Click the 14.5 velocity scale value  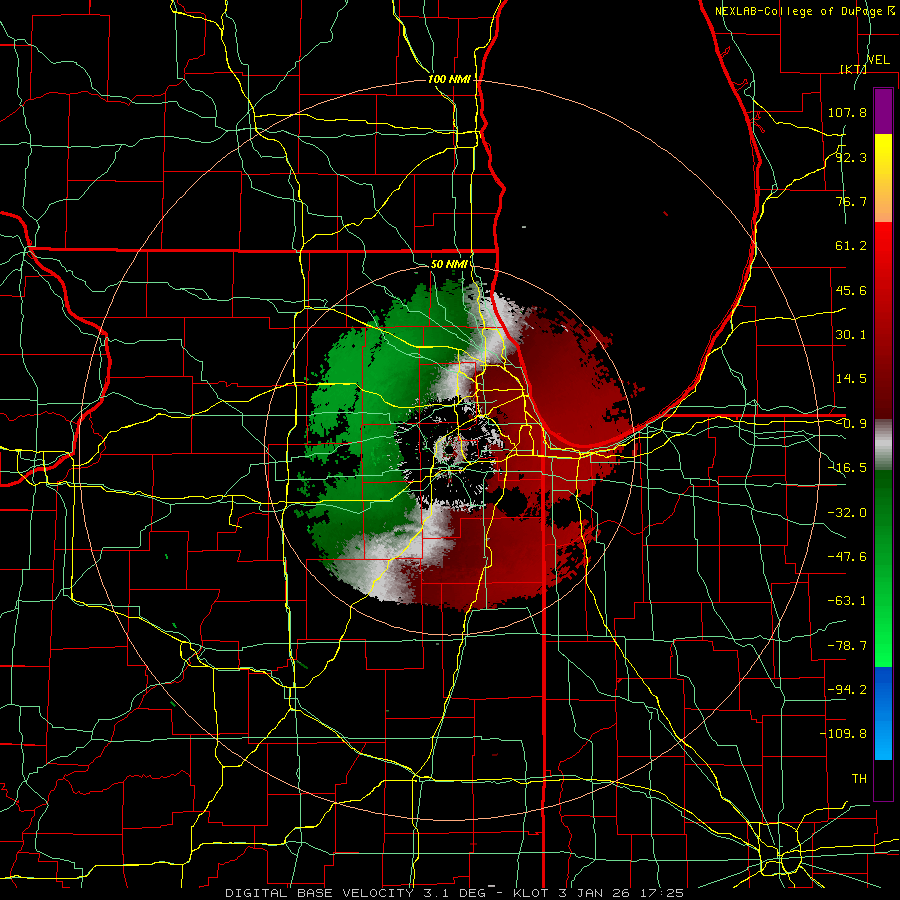pos(851,378)
